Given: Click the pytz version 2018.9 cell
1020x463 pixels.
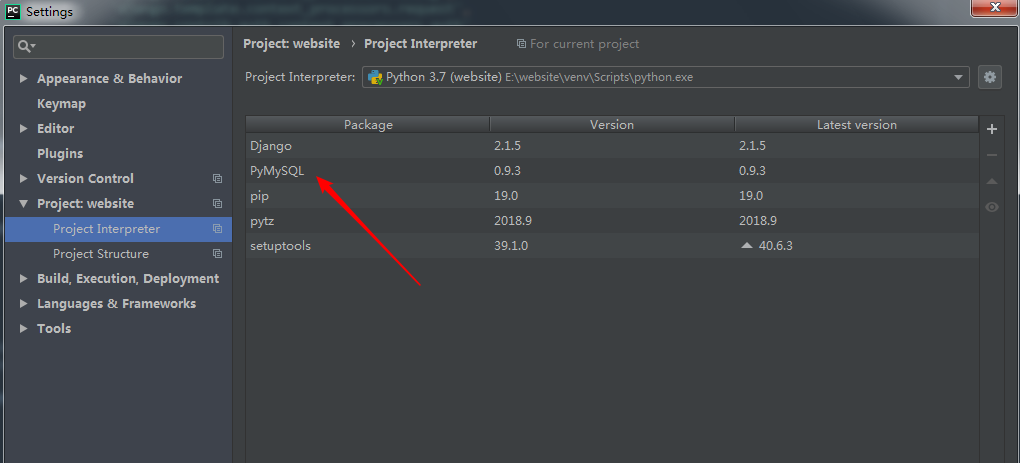Looking at the screenshot, I should (513, 220).
